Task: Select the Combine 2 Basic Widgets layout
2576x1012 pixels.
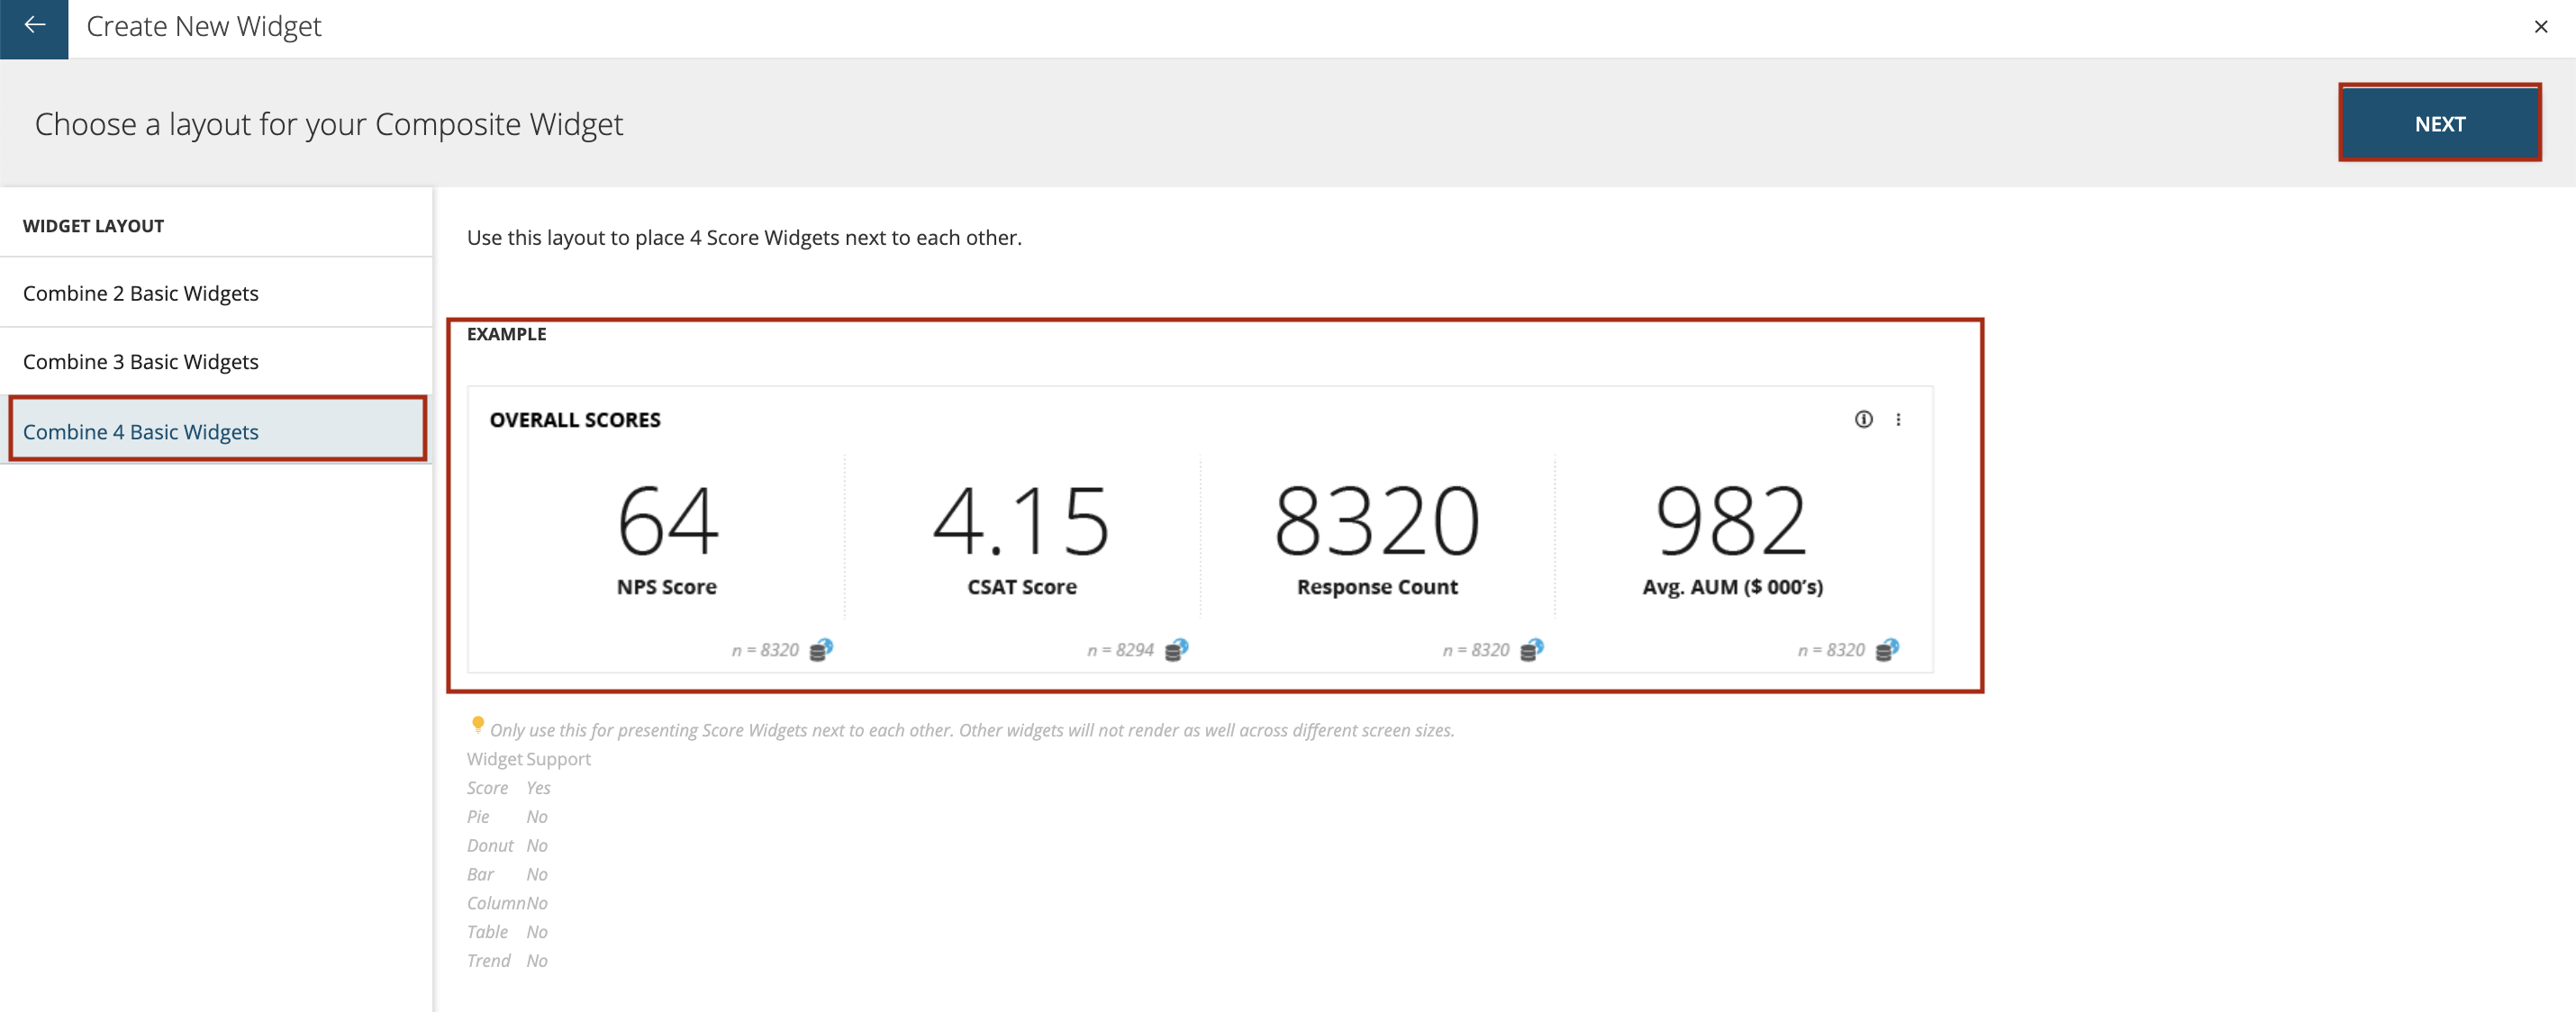Action: pos(140,293)
